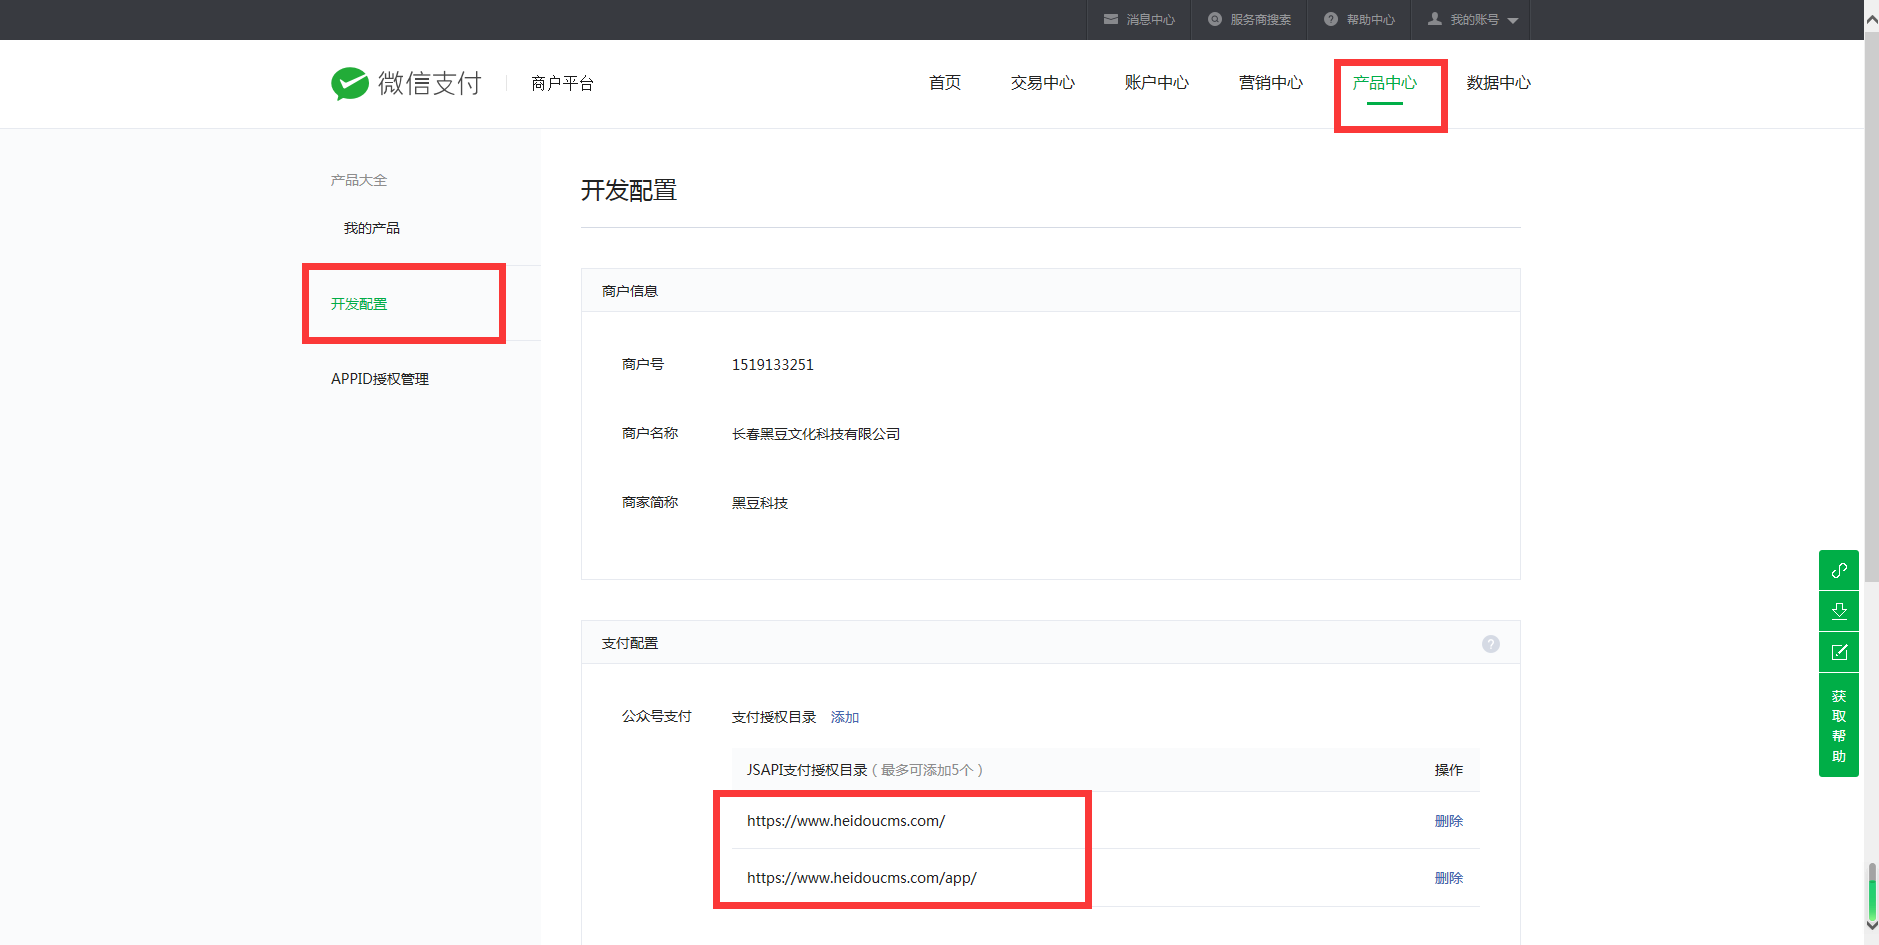
Task: Click the 消息中心 top bar link
Action: coord(1151,20)
